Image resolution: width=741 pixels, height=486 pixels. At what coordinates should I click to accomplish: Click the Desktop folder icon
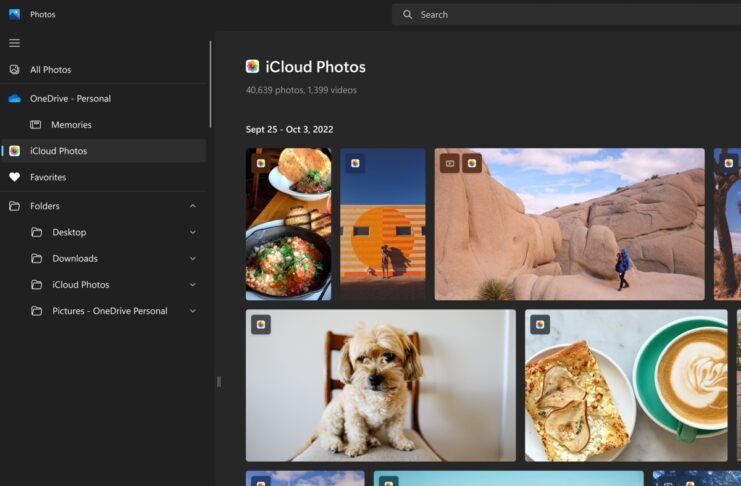point(36,232)
